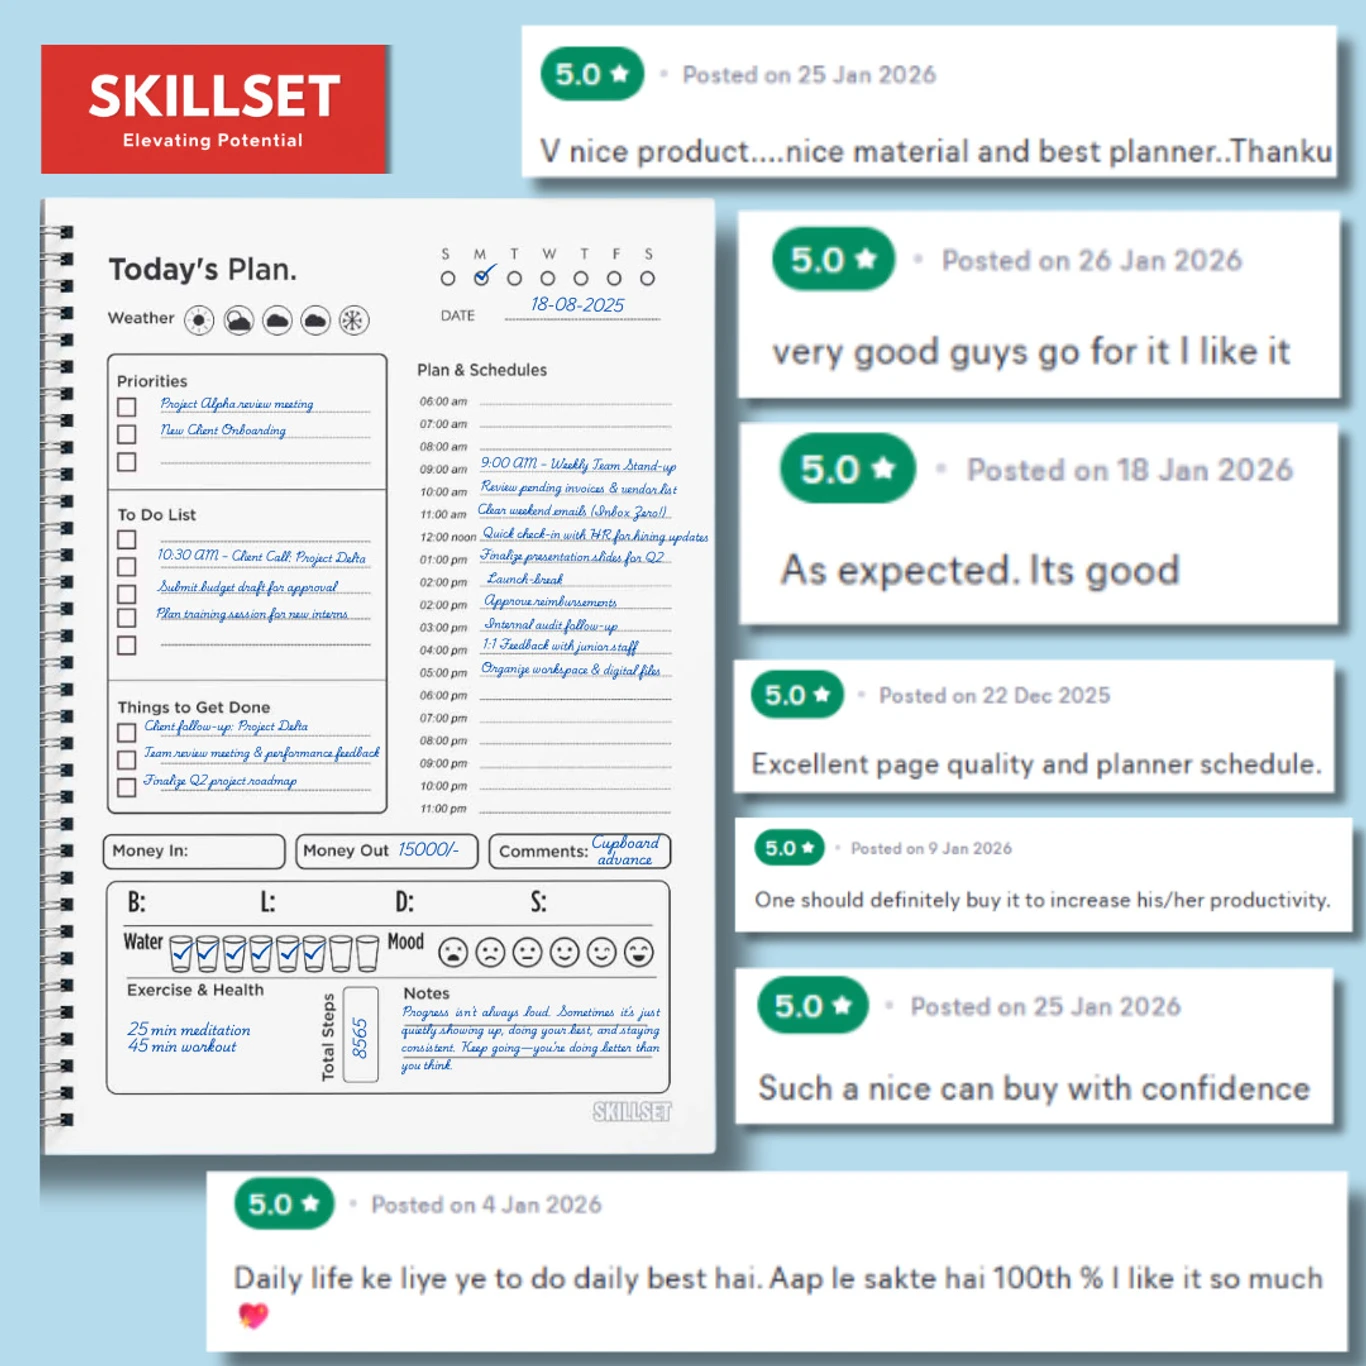1366x1366 pixels.
Task: Click 'Excellent page quality and planner schedule' review
Action: 1036,765
